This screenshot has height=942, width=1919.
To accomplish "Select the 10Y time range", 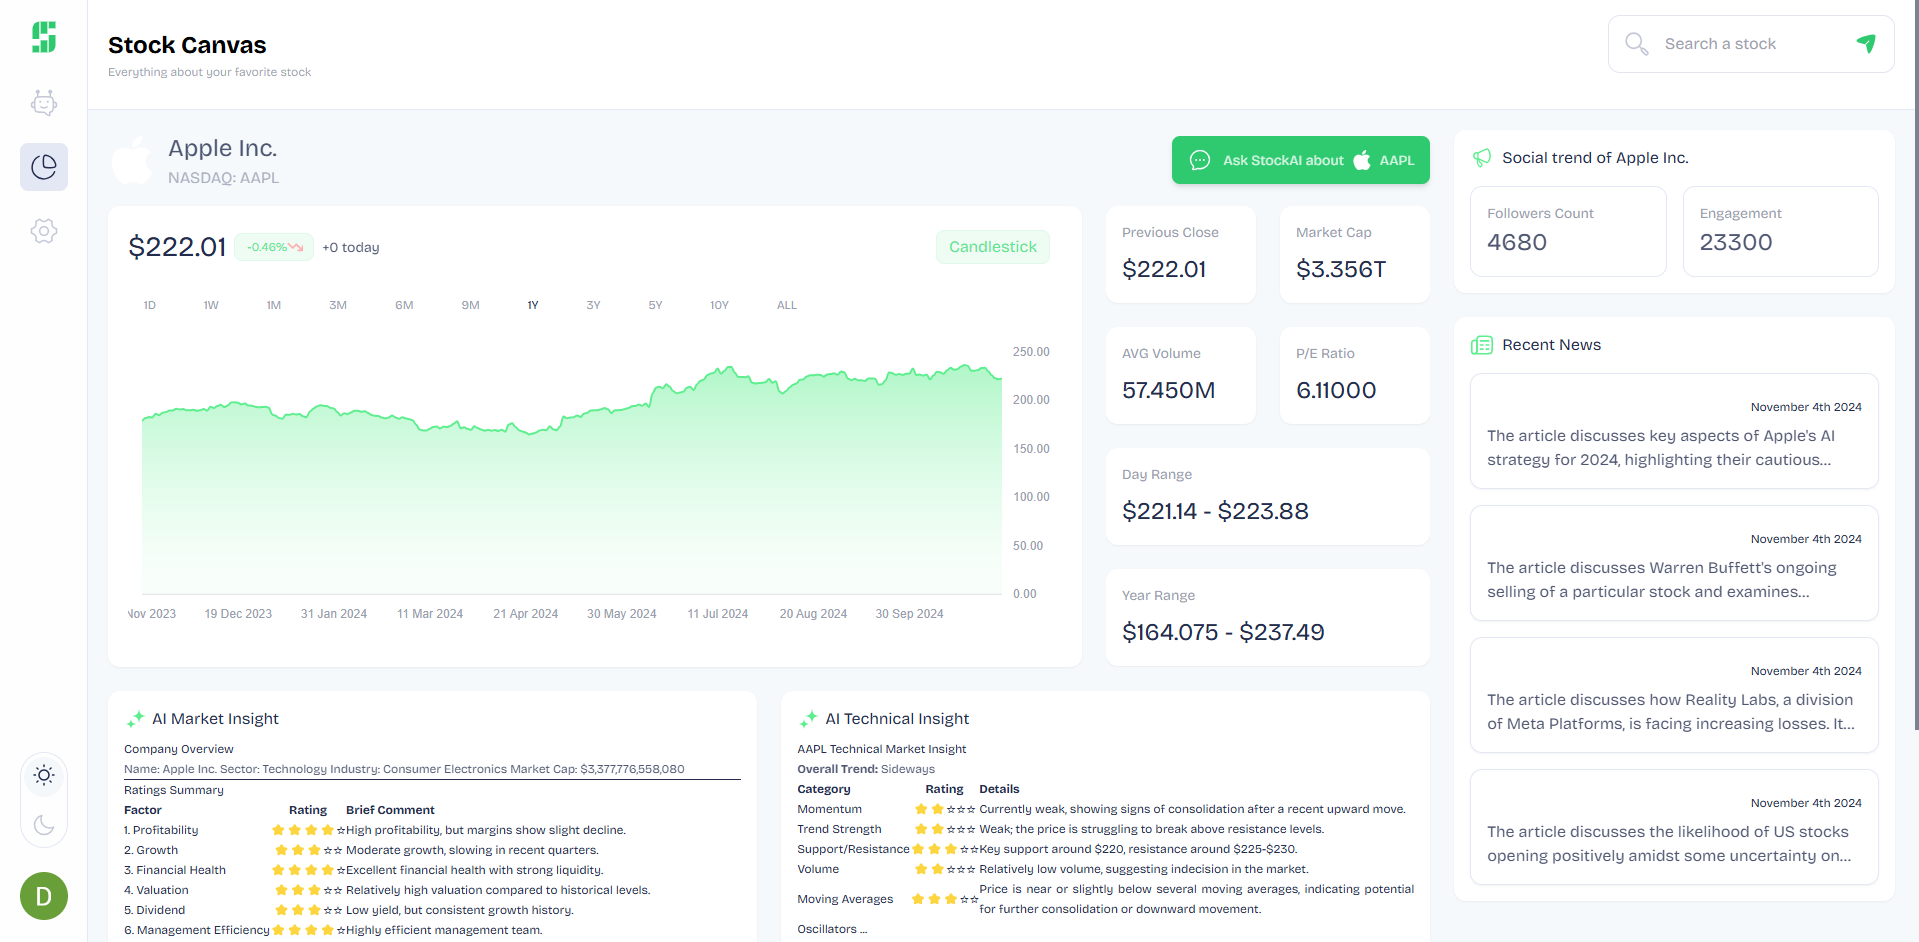I will 719,305.
